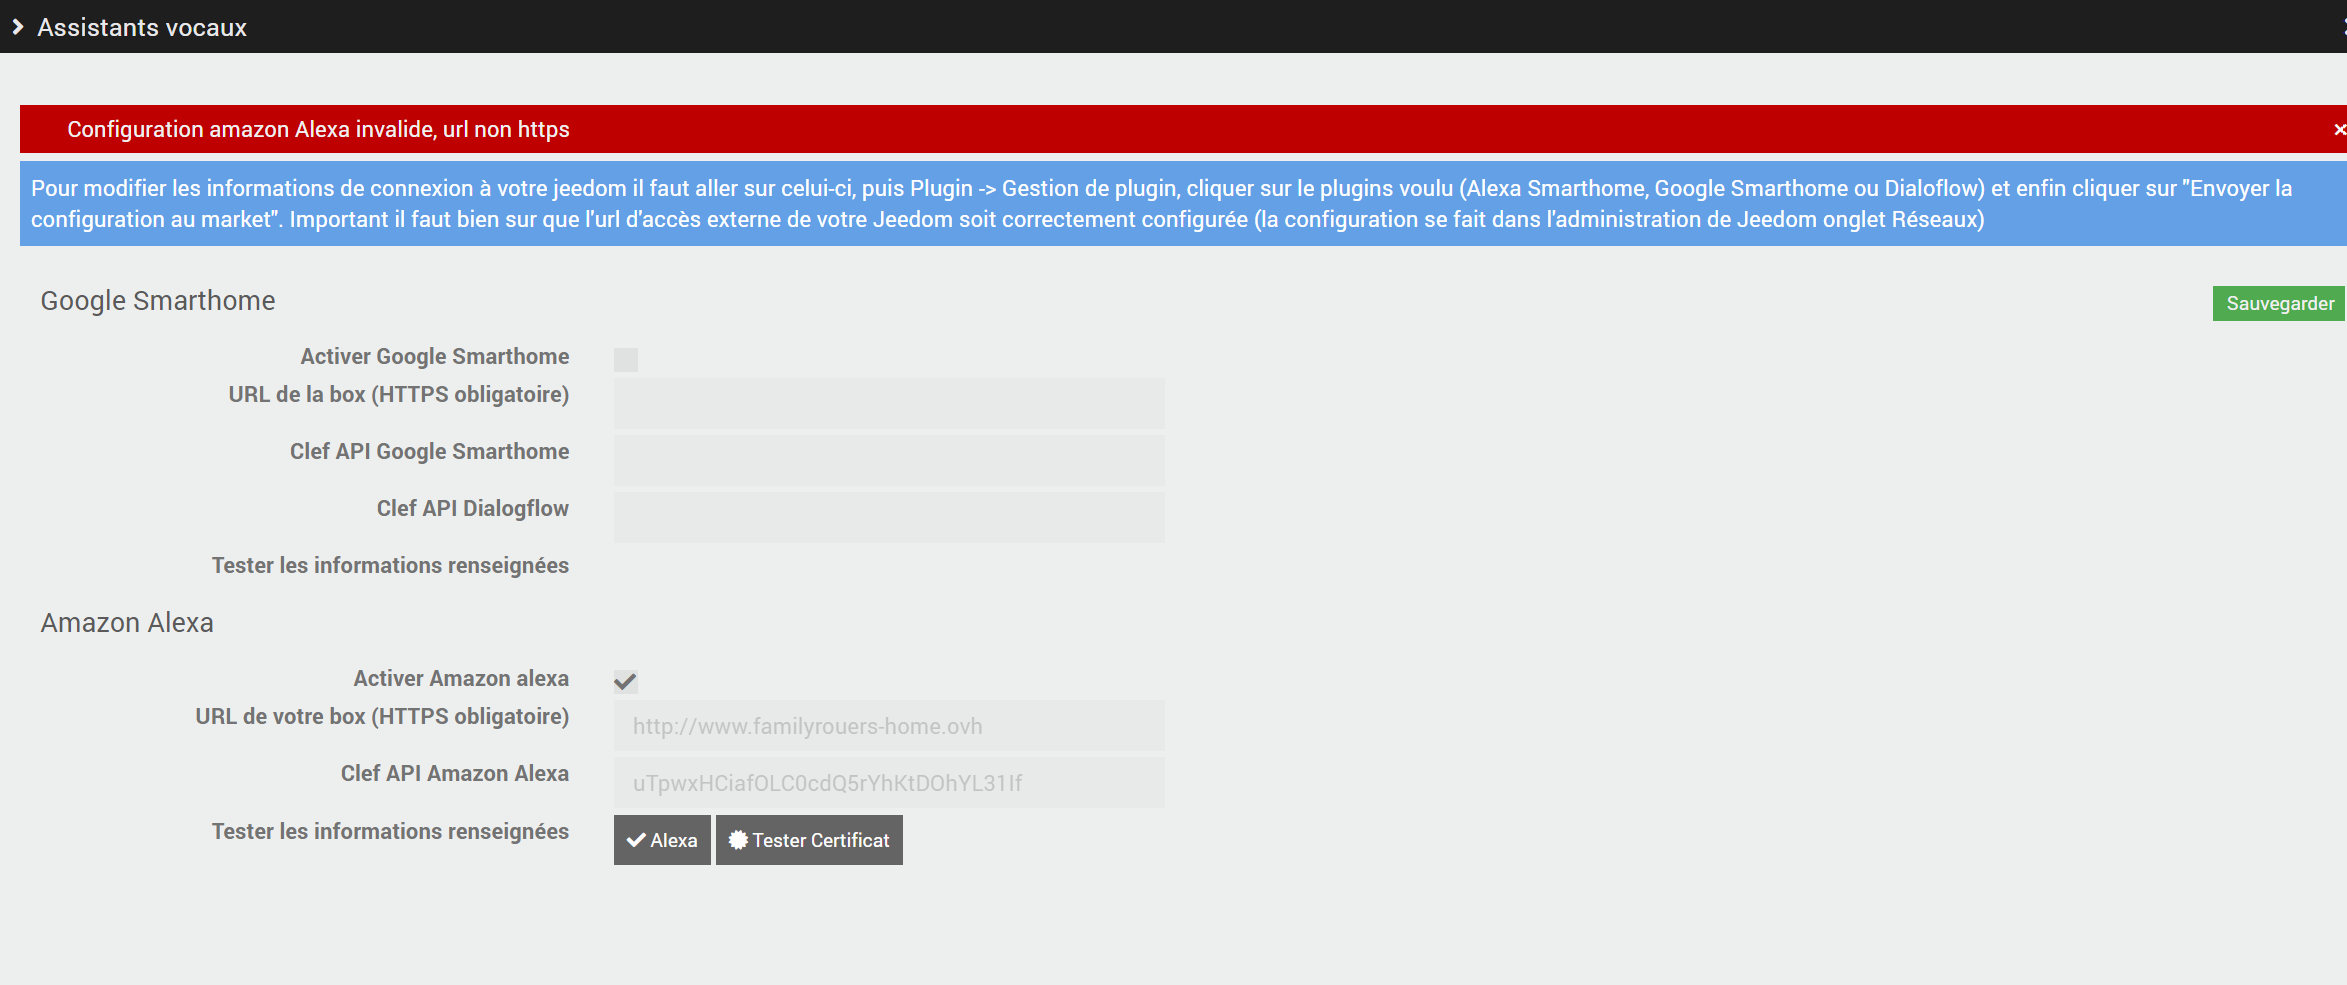Click the Assistants vocaux title text
2347x985 pixels.
142,27
